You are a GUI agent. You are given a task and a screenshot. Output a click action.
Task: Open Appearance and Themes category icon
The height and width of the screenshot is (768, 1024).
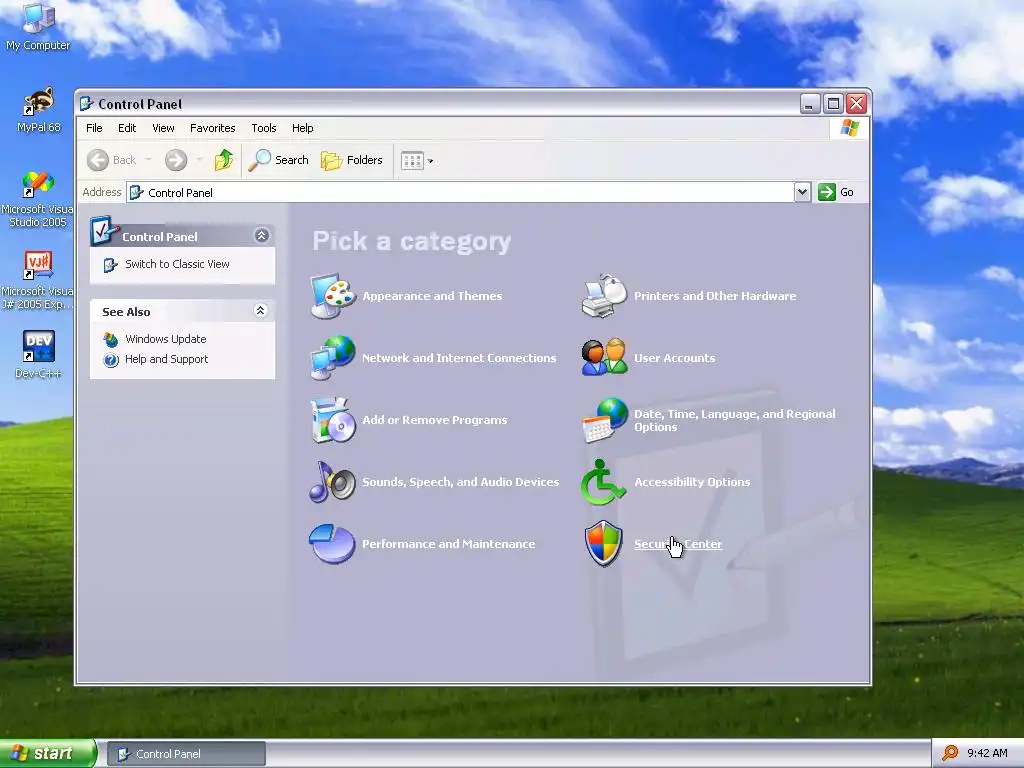[332, 296]
